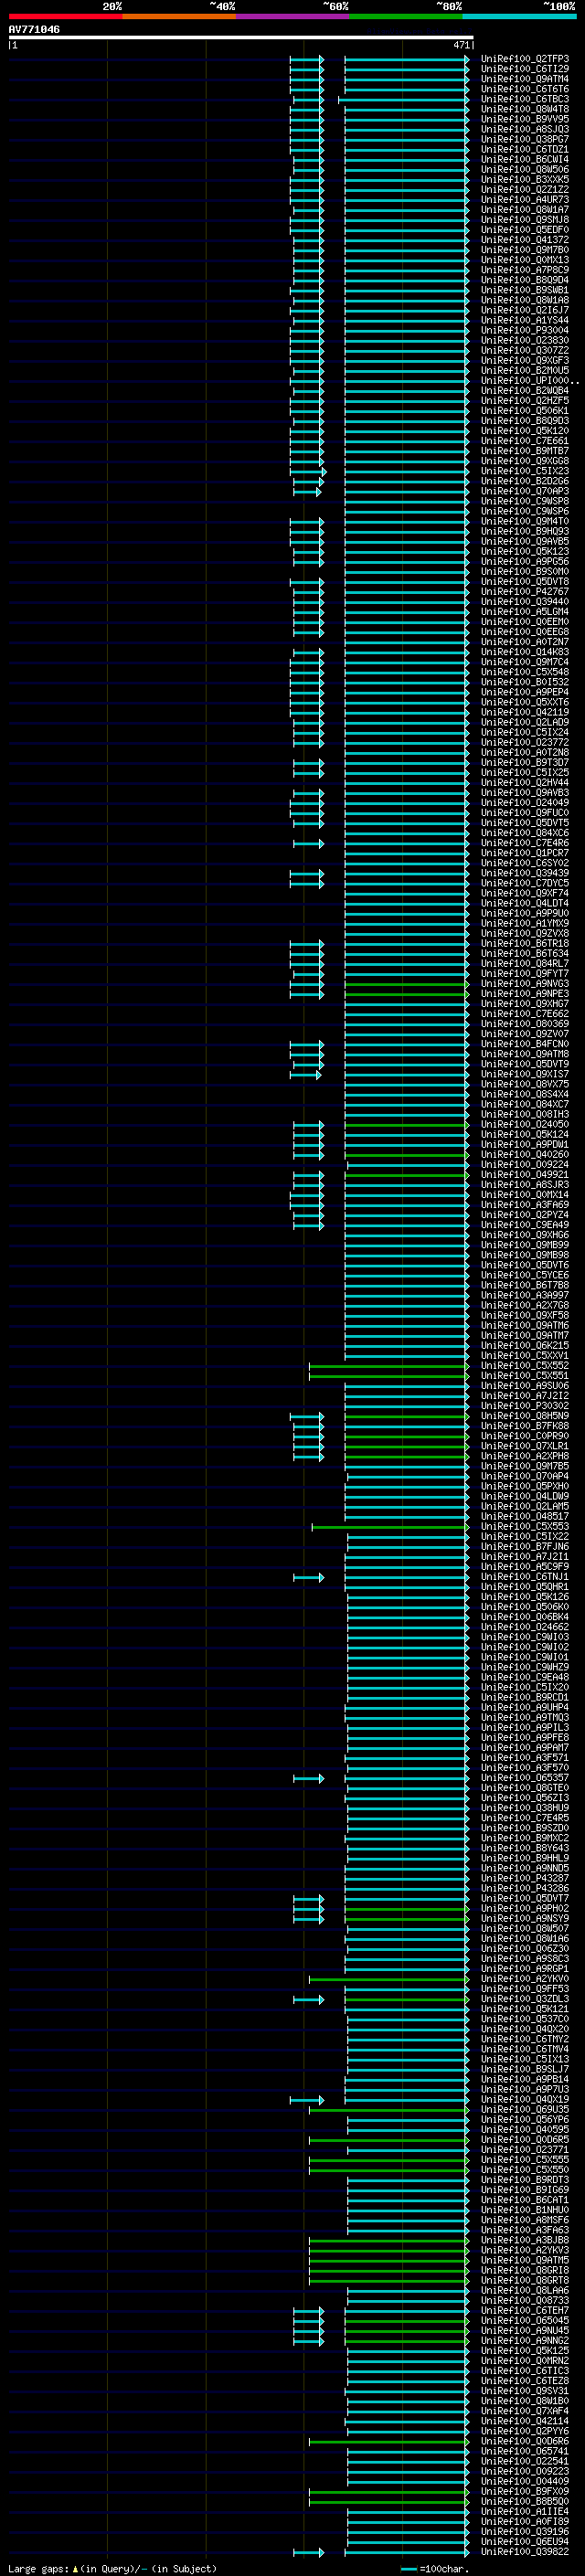Select label UniRef100_Q9SMJ8
This screenshot has height=2576, width=585.
coord(524,220)
